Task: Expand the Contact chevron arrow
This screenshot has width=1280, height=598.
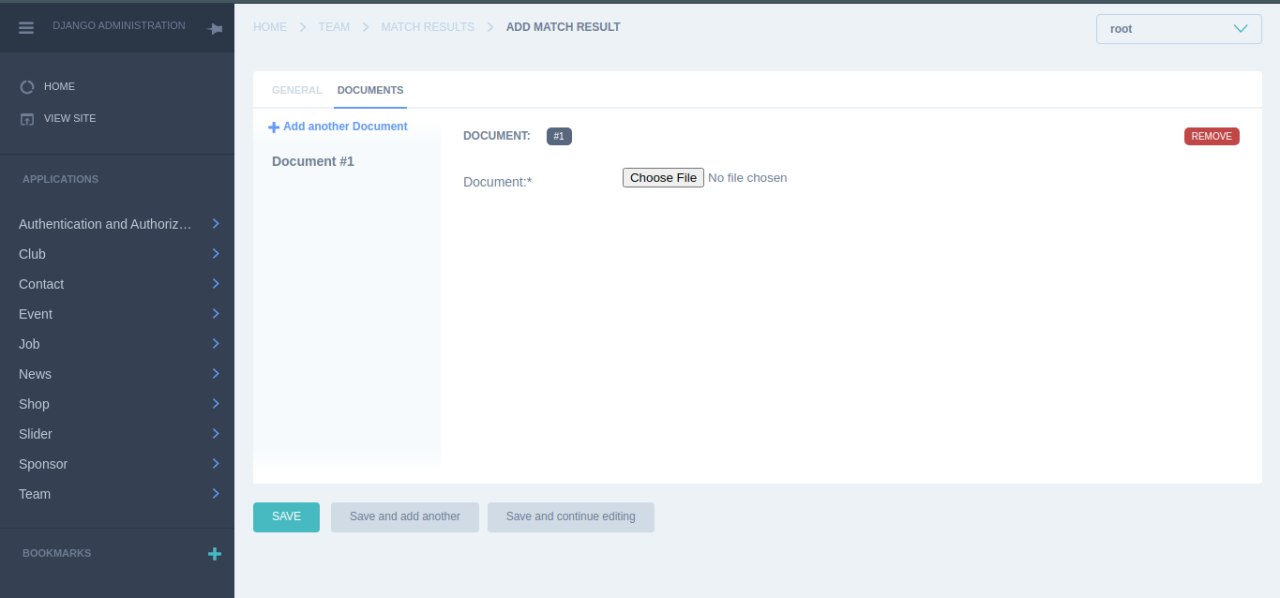Action: click(x=216, y=284)
